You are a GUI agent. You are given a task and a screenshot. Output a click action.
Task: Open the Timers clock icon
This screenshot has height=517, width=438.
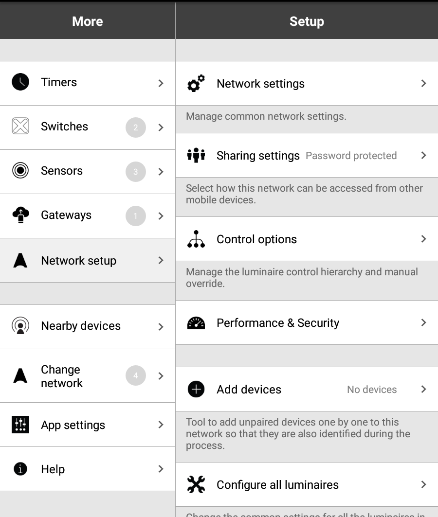20,82
